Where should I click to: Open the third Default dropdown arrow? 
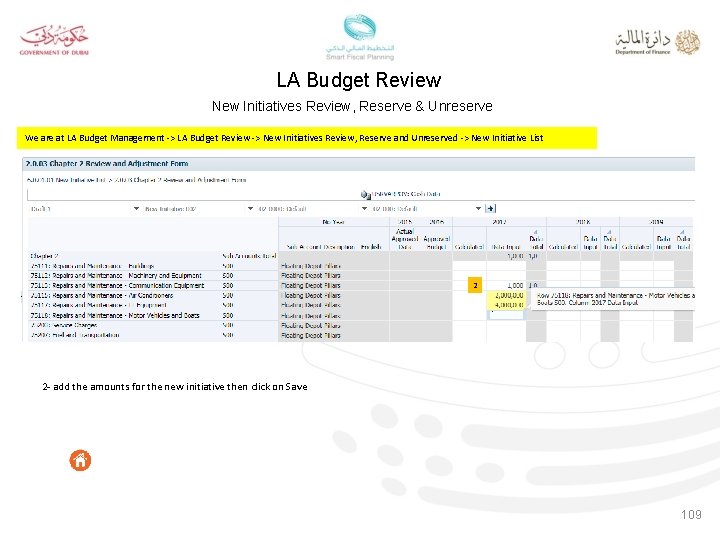pos(364,208)
